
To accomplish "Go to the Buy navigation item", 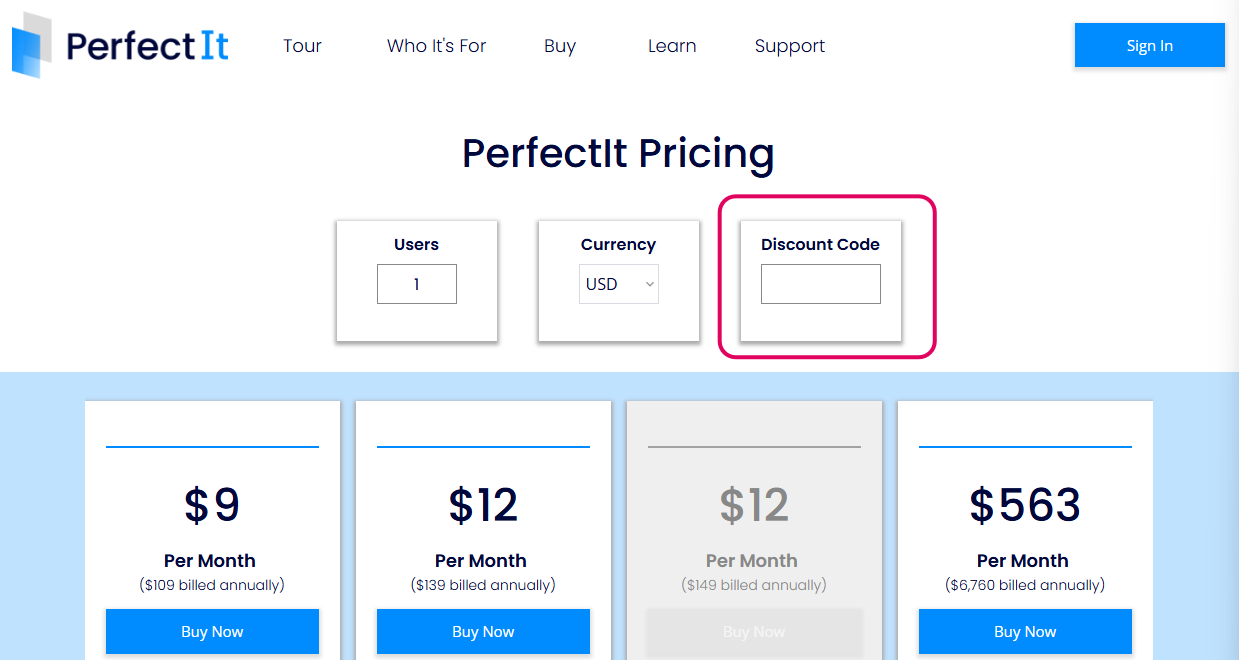I will coord(560,46).
